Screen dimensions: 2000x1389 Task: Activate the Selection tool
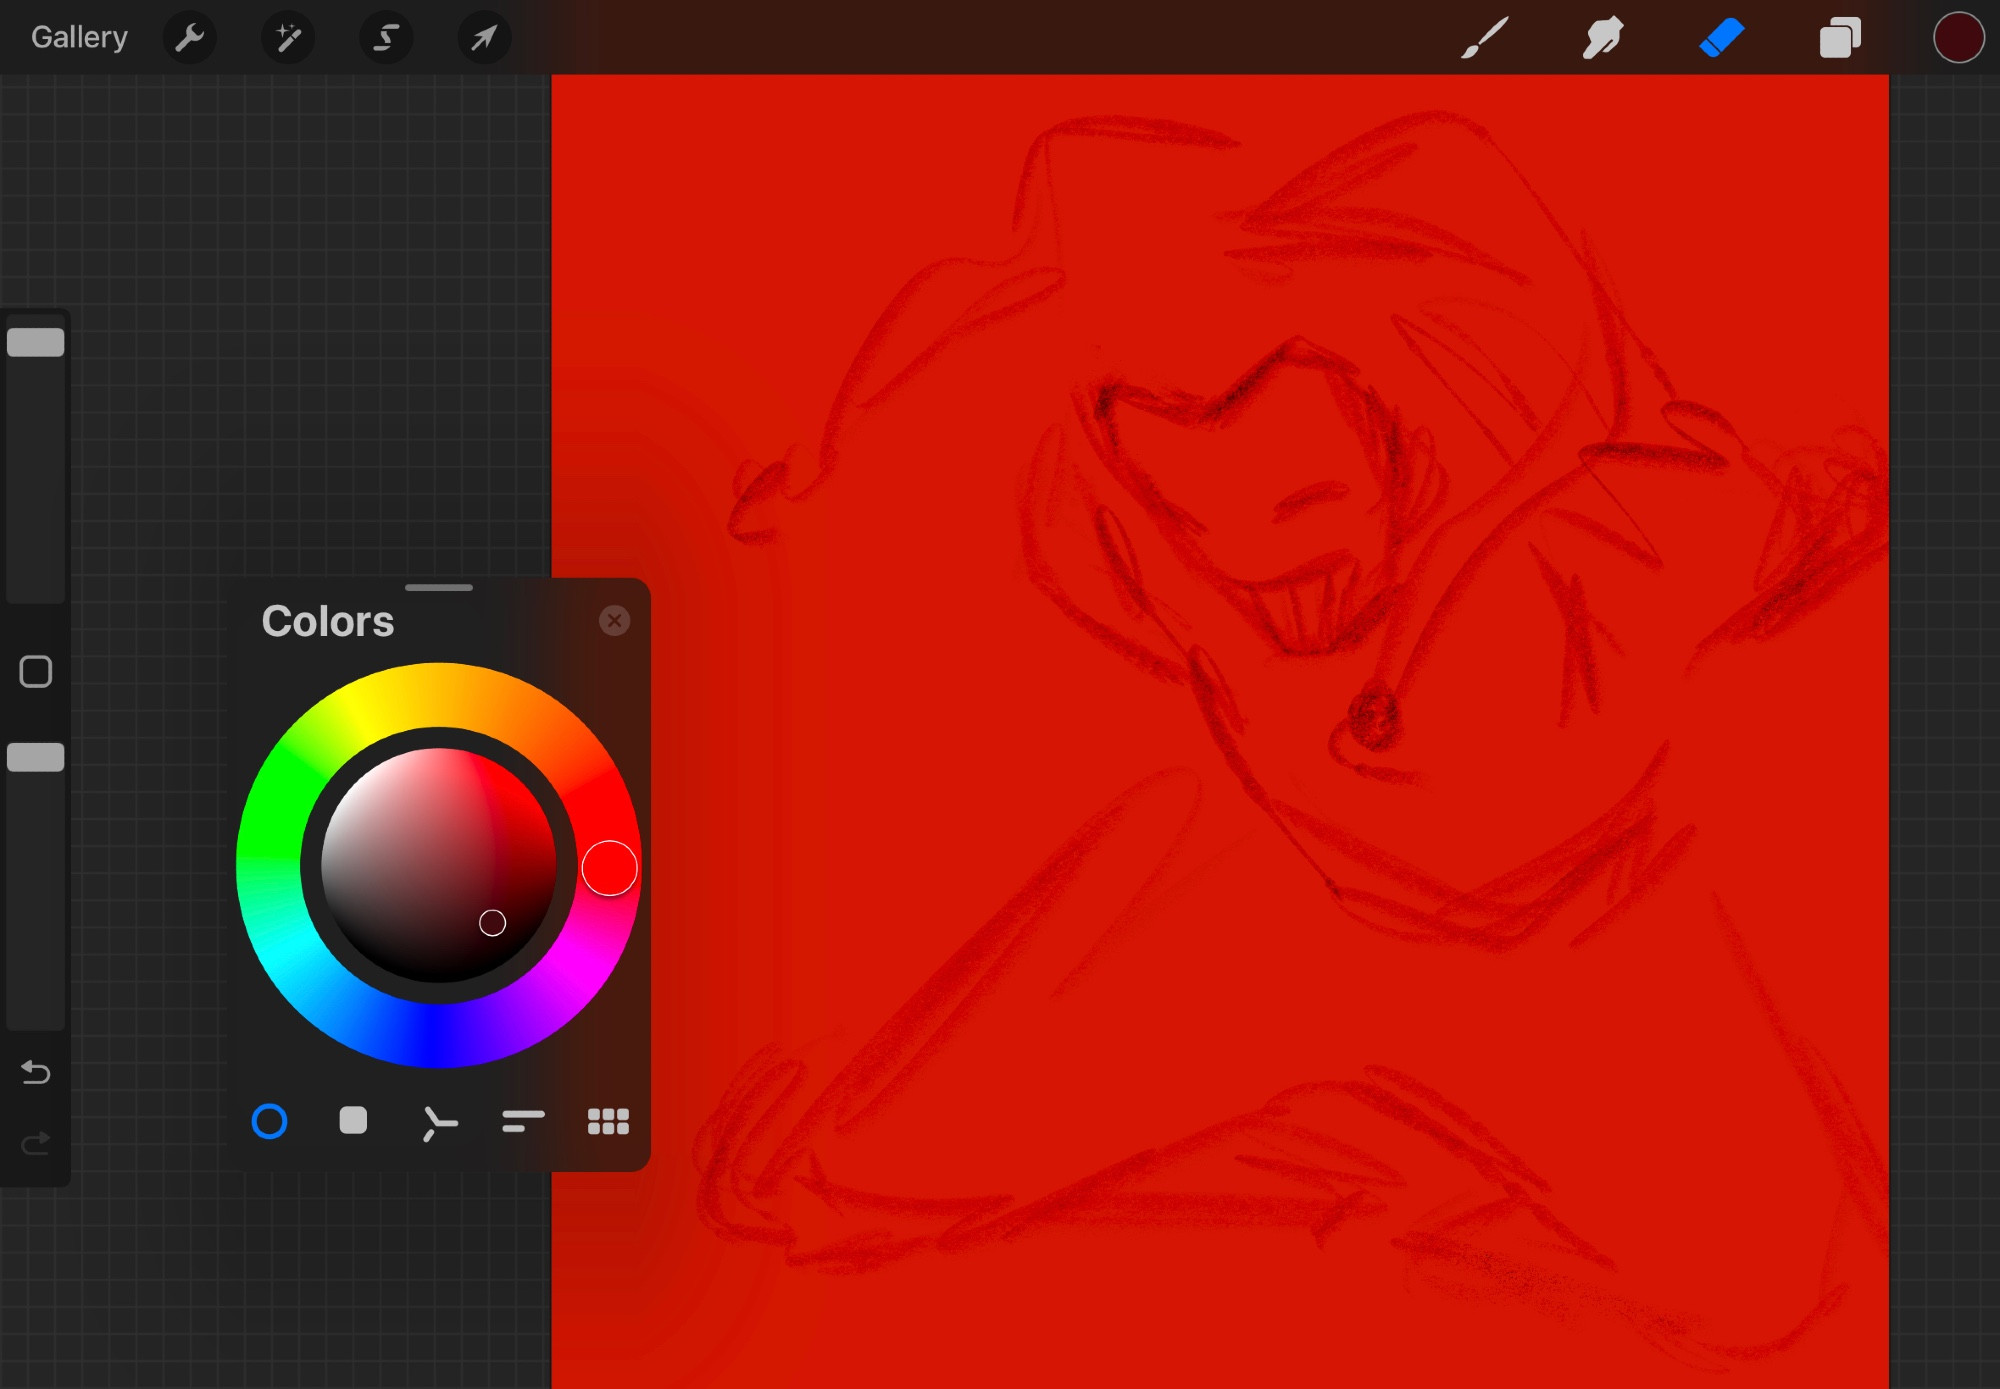pos(386,38)
